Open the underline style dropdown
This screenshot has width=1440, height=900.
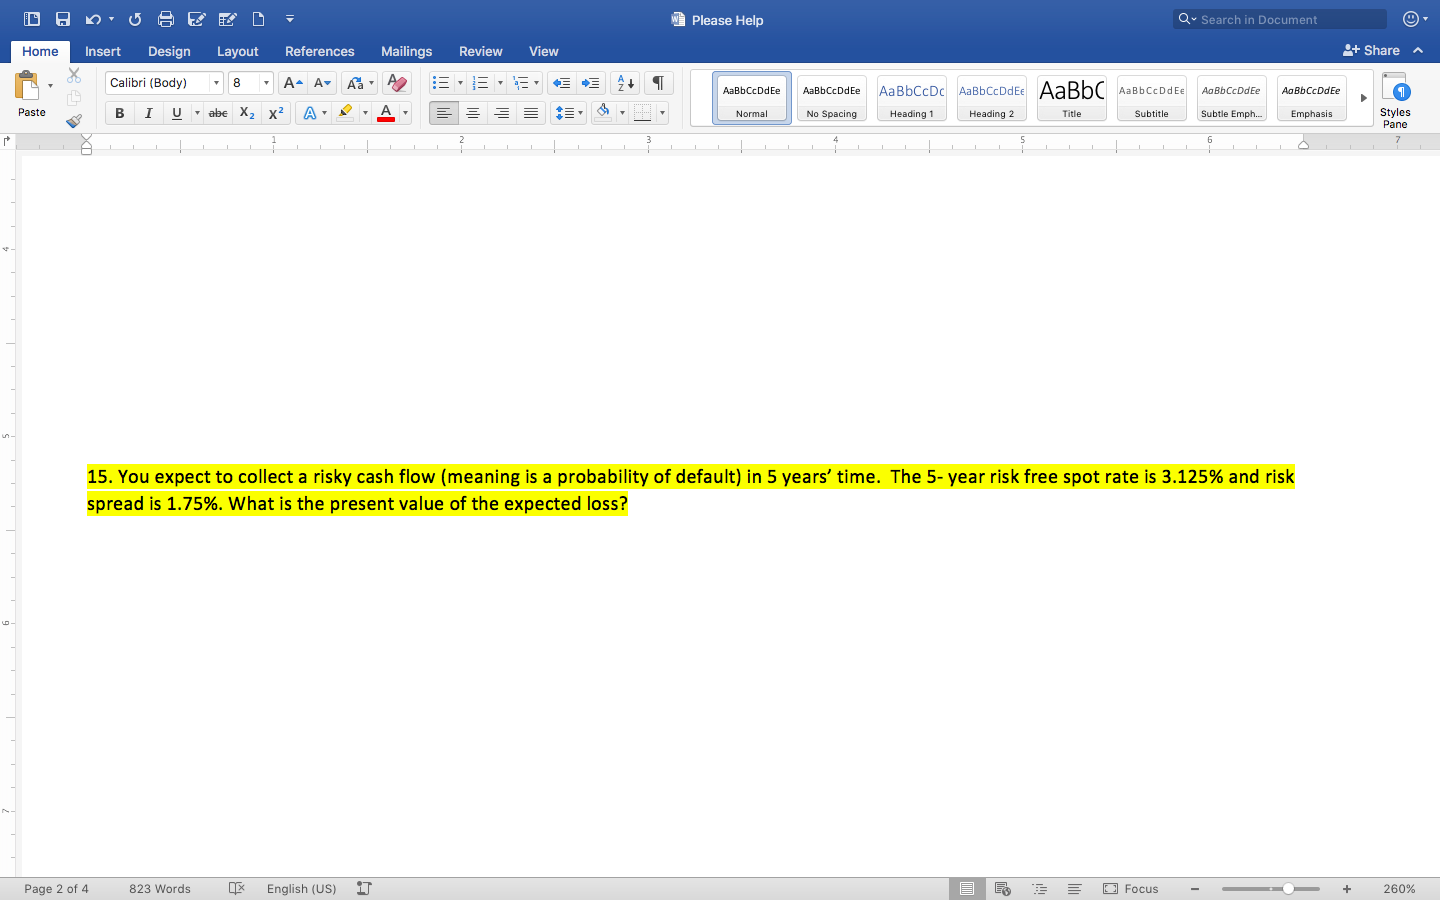(198, 112)
